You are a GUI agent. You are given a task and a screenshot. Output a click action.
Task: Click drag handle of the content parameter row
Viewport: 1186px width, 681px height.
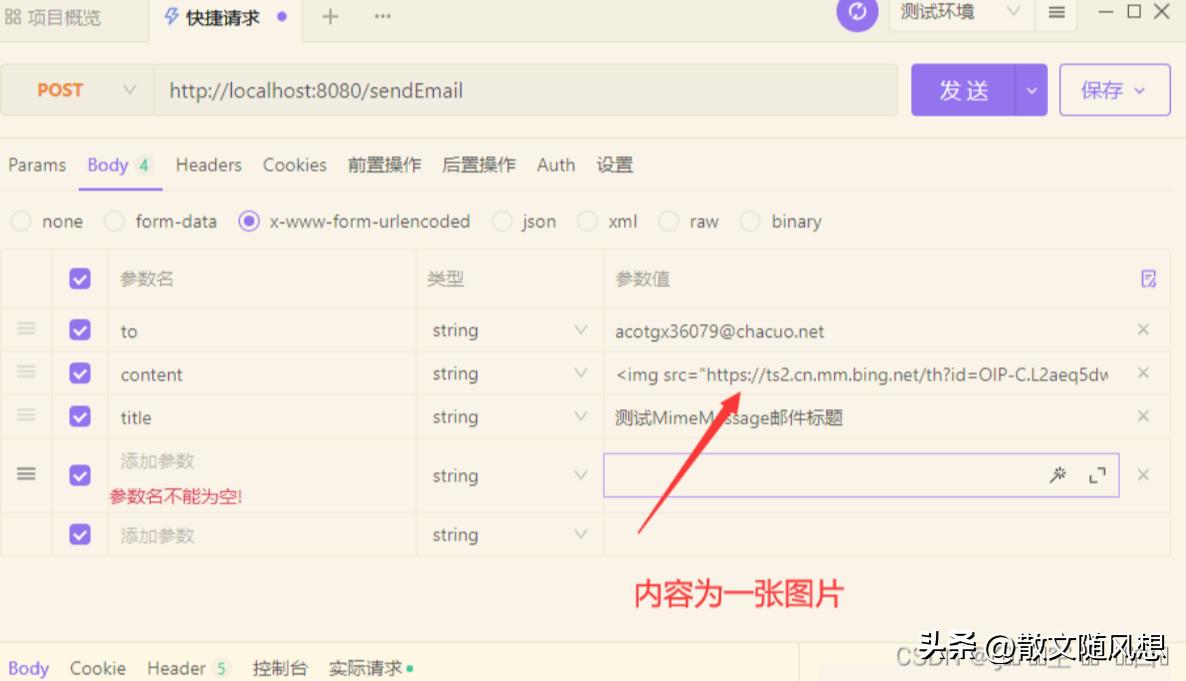tap(26, 373)
